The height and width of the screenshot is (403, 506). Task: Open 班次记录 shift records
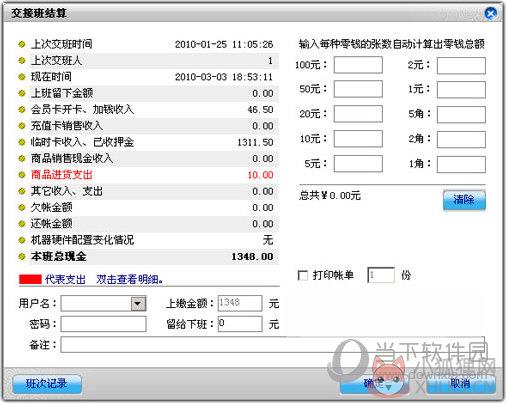tap(47, 384)
